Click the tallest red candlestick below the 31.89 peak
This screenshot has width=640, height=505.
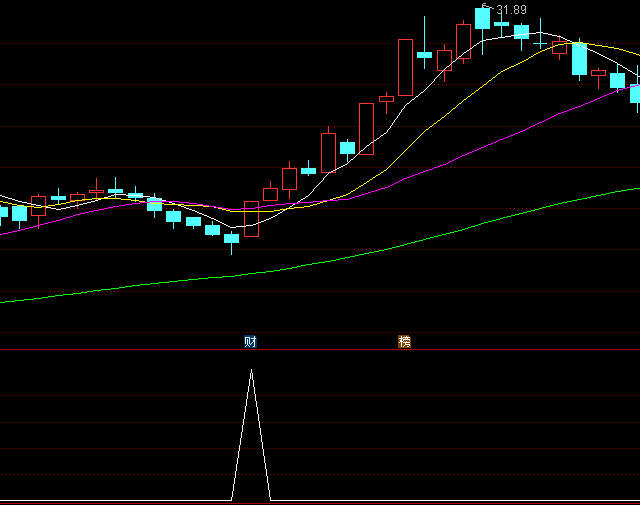click(405, 67)
